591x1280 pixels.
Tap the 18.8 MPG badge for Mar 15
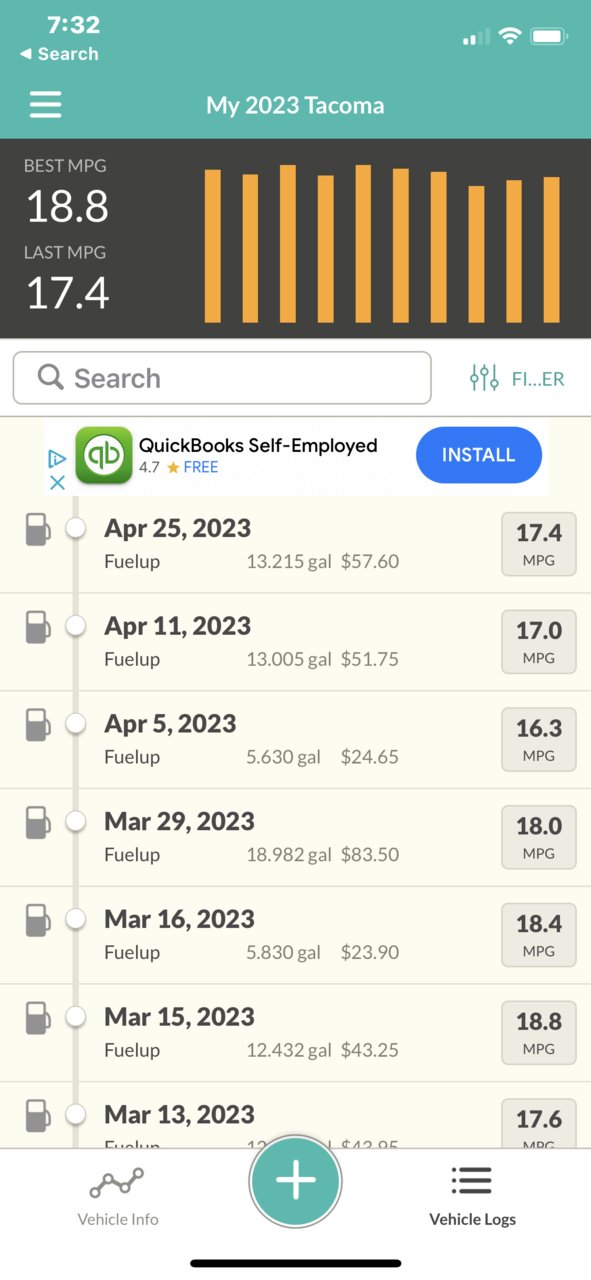(x=539, y=1033)
